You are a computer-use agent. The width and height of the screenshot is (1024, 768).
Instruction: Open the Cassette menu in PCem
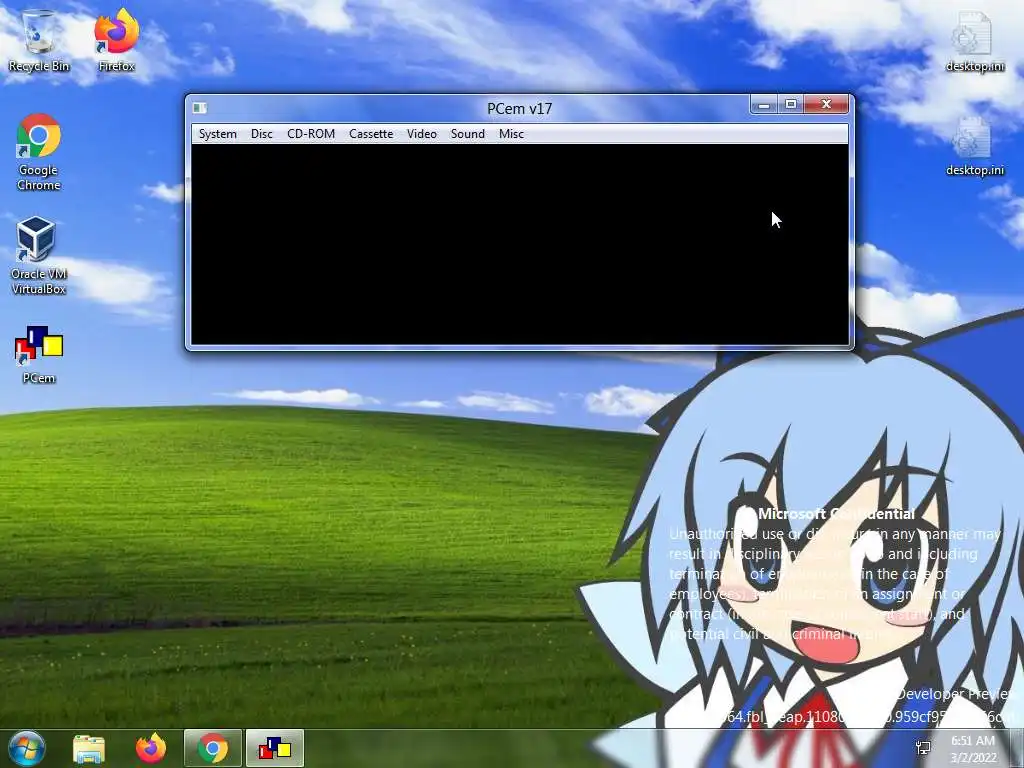click(371, 134)
